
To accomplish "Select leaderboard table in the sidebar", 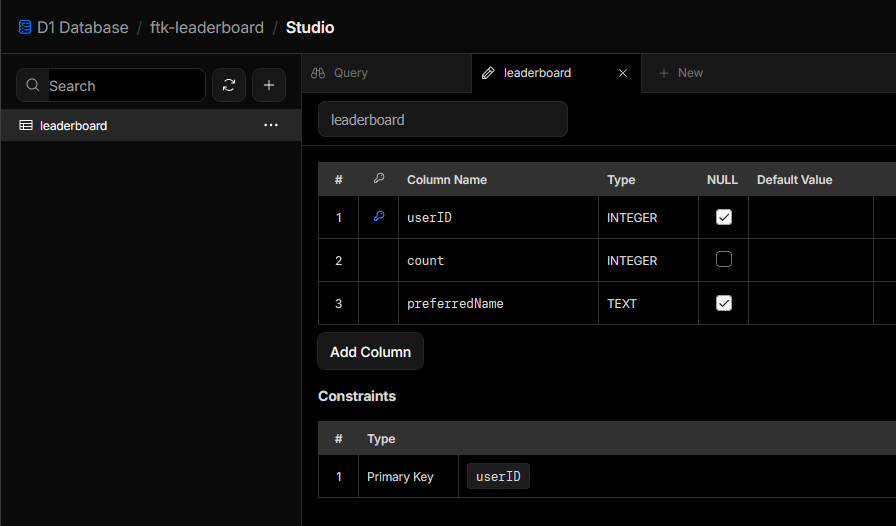I will pos(74,125).
